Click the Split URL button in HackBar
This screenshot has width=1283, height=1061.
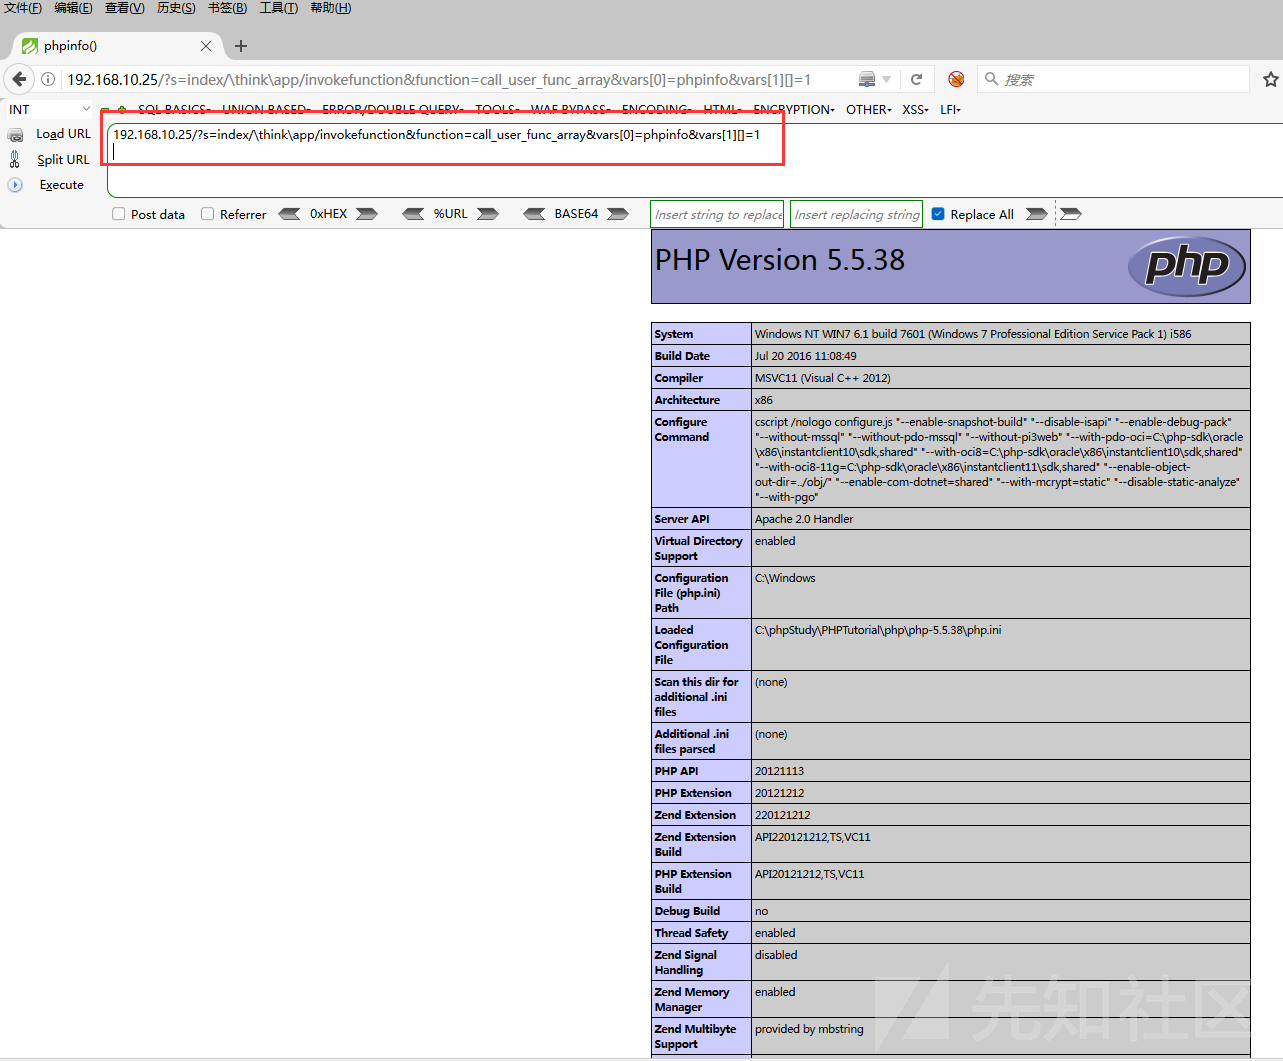click(x=50, y=159)
